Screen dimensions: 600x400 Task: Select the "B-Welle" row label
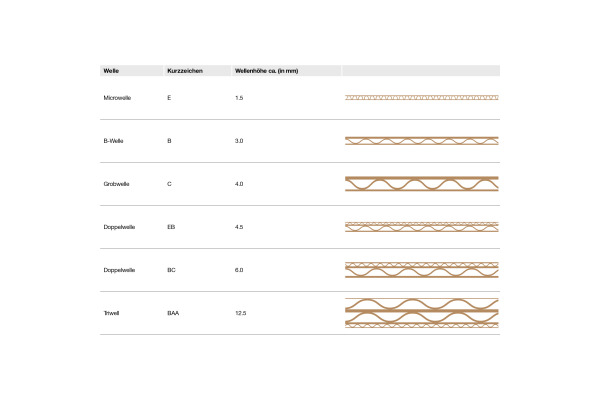point(113,141)
